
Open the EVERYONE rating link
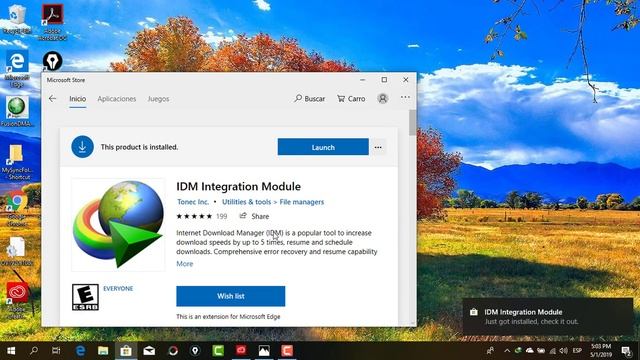[x=118, y=289]
